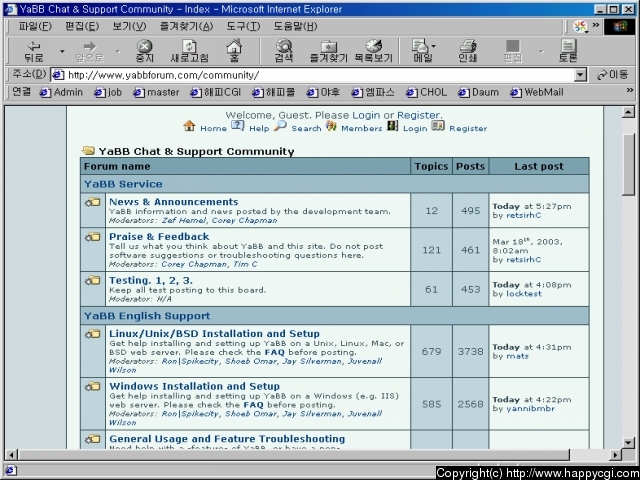The height and width of the screenshot is (480, 640).
Task: Open the Favorites (즐겨찾기) toolbar icon
Action: coord(328,51)
